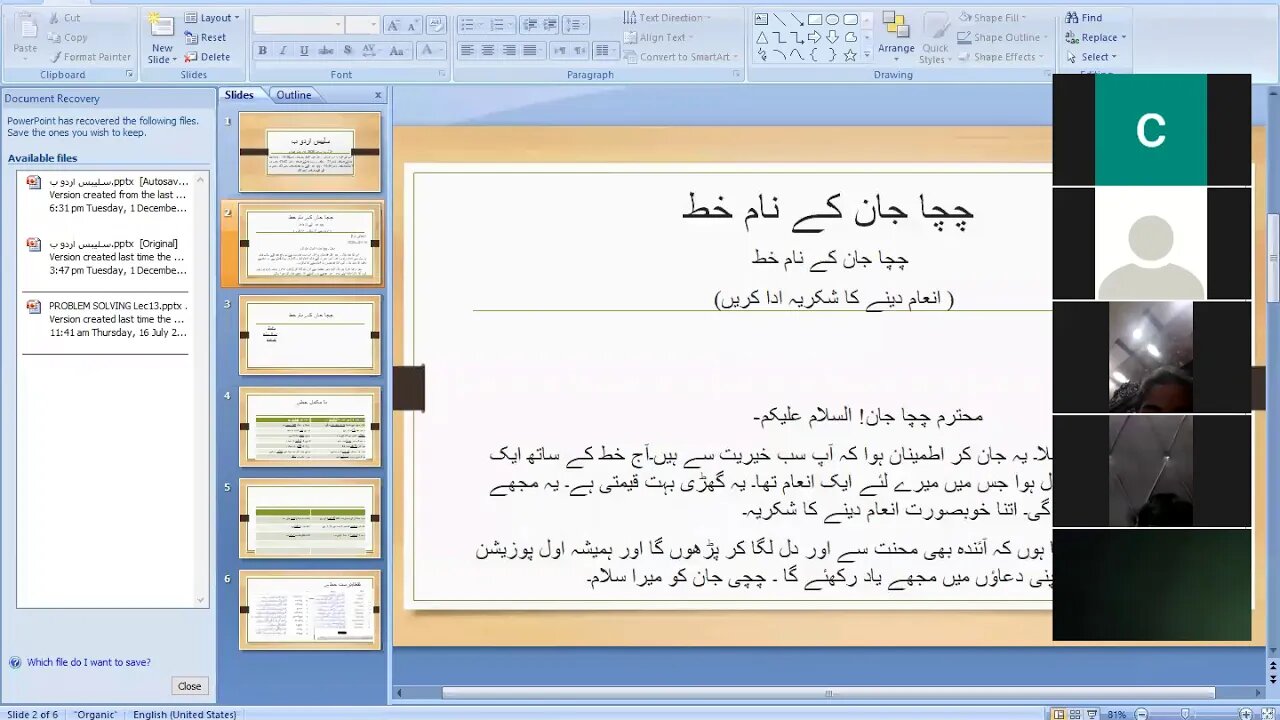Select the Oval shape
1280x720 pixels.
832,19
